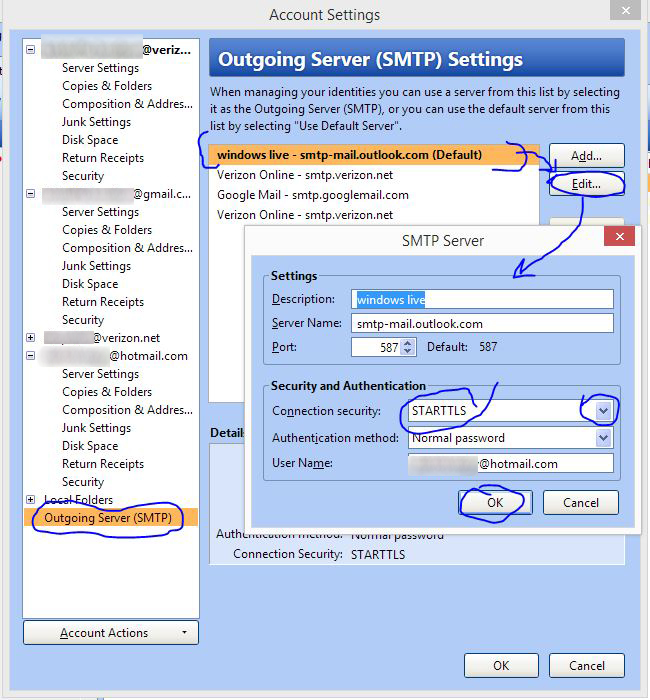The width and height of the screenshot is (650, 700).
Task: Open the Authentication method dropdown
Action: (x=603, y=438)
